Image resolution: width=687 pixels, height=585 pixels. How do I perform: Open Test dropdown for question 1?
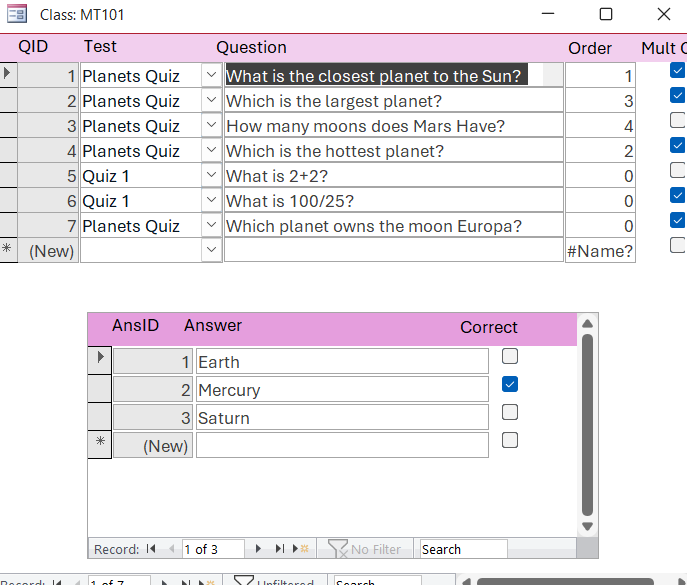pyautogui.click(x=211, y=76)
